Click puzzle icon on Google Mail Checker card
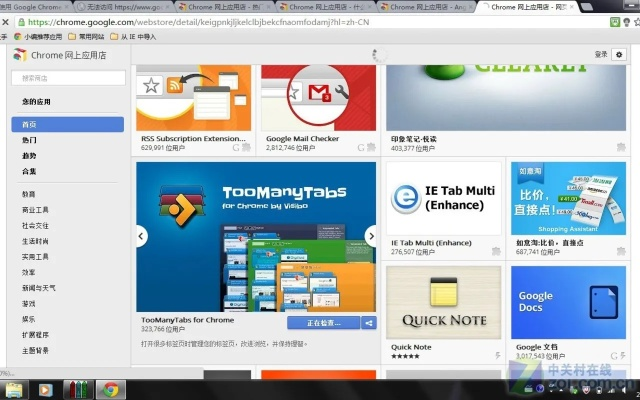640x400 pixels. (371, 147)
